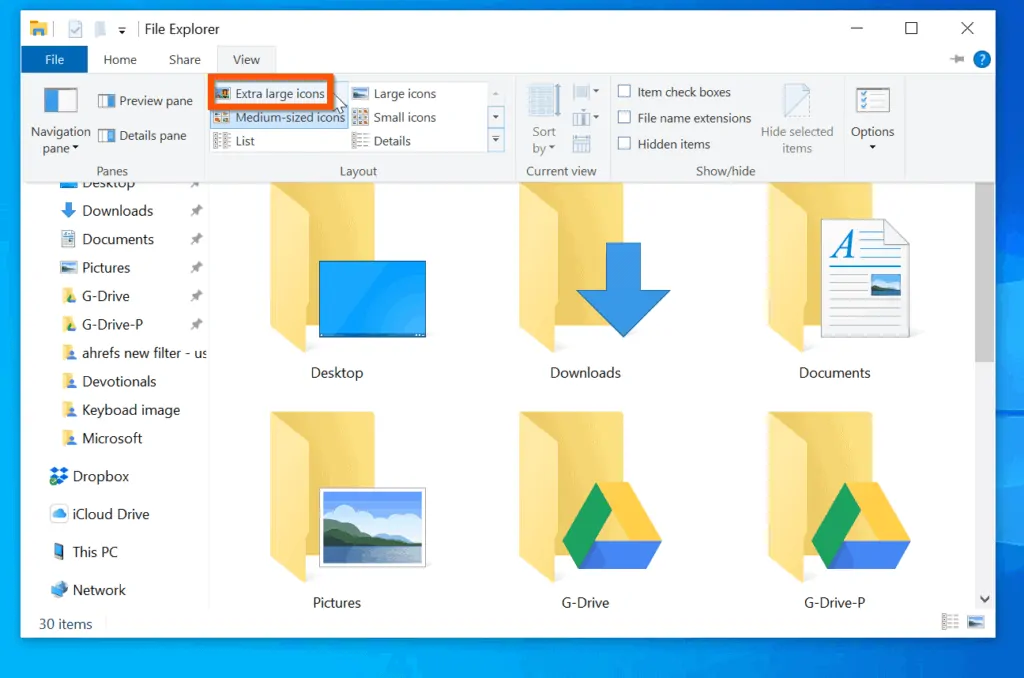Open the File menu tab

54,60
